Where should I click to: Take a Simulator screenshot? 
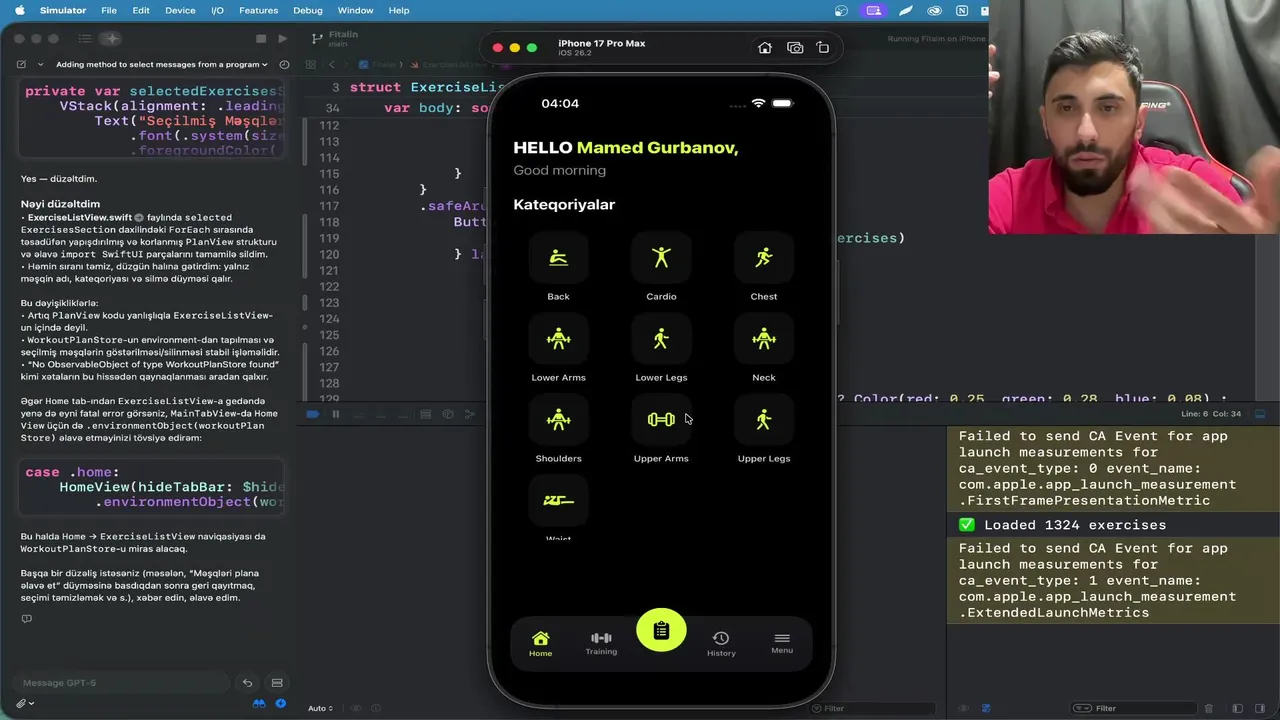(795, 48)
